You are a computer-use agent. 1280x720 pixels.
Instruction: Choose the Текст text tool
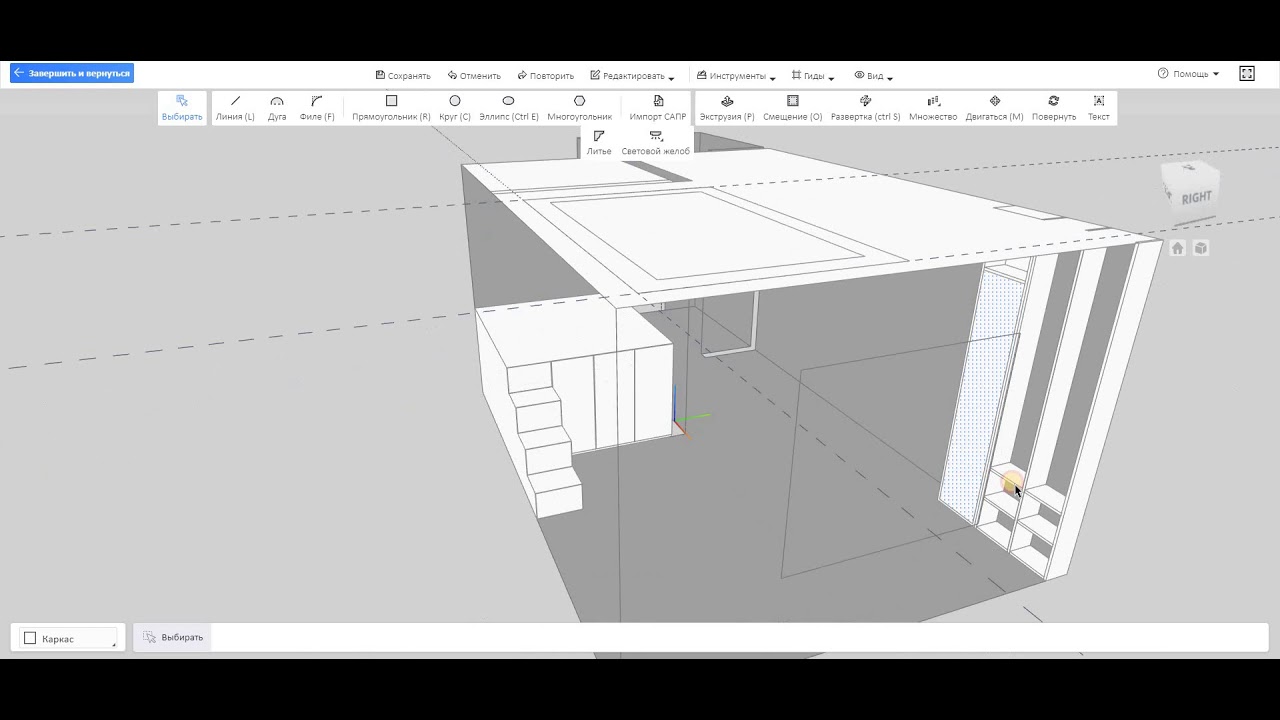coord(1099,108)
